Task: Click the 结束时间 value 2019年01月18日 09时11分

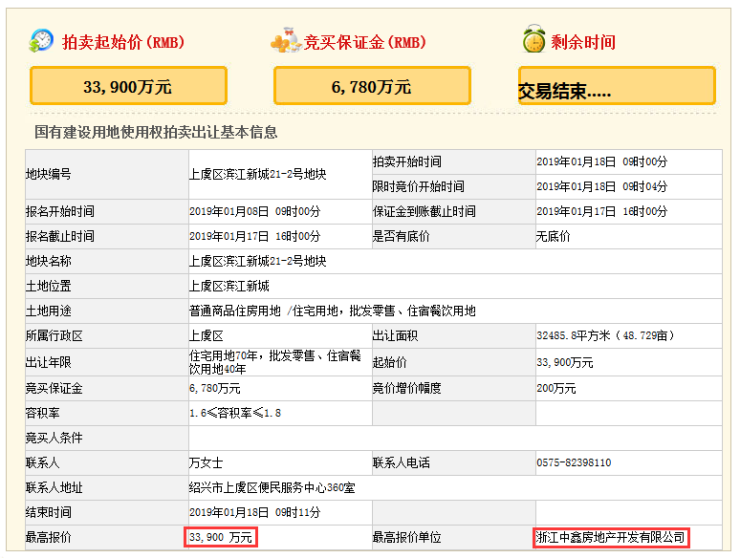Action: (254, 513)
